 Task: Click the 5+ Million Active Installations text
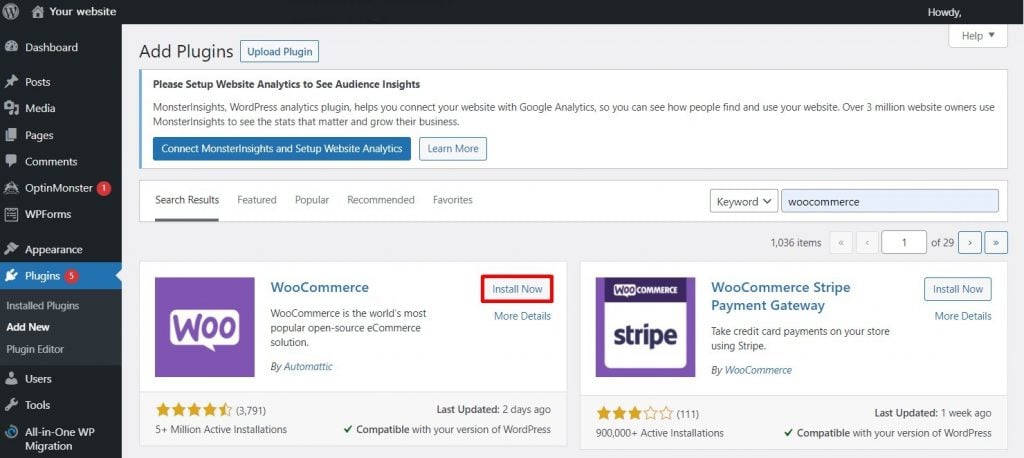(221, 429)
